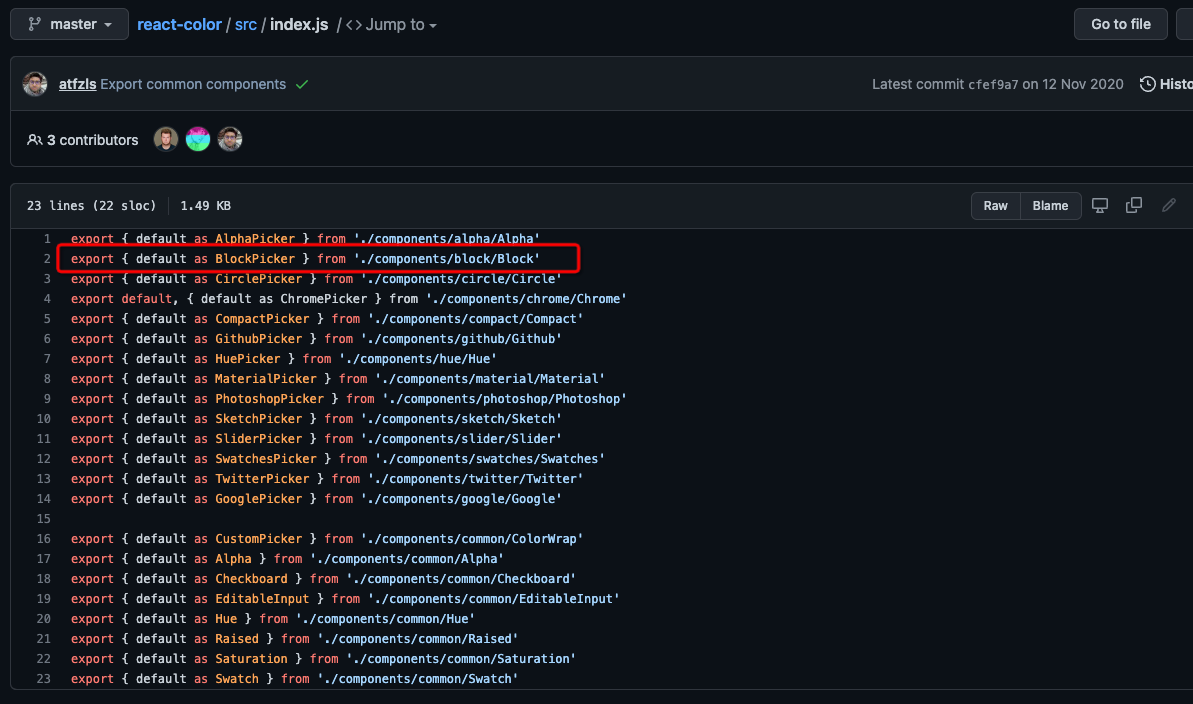The height and width of the screenshot is (704, 1193).
Task: Click the 23 lines (22 sloc) text
Action: tap(91, 205)
